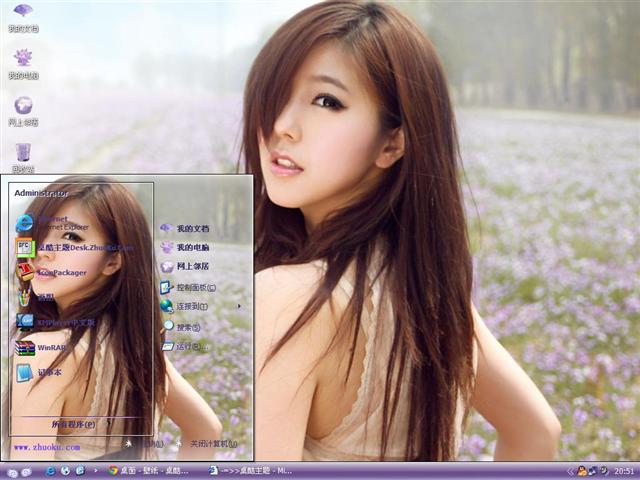Expand the 连接到(T) submenu arrow
The height and width of the screenshot is (480, 640).
239,306
